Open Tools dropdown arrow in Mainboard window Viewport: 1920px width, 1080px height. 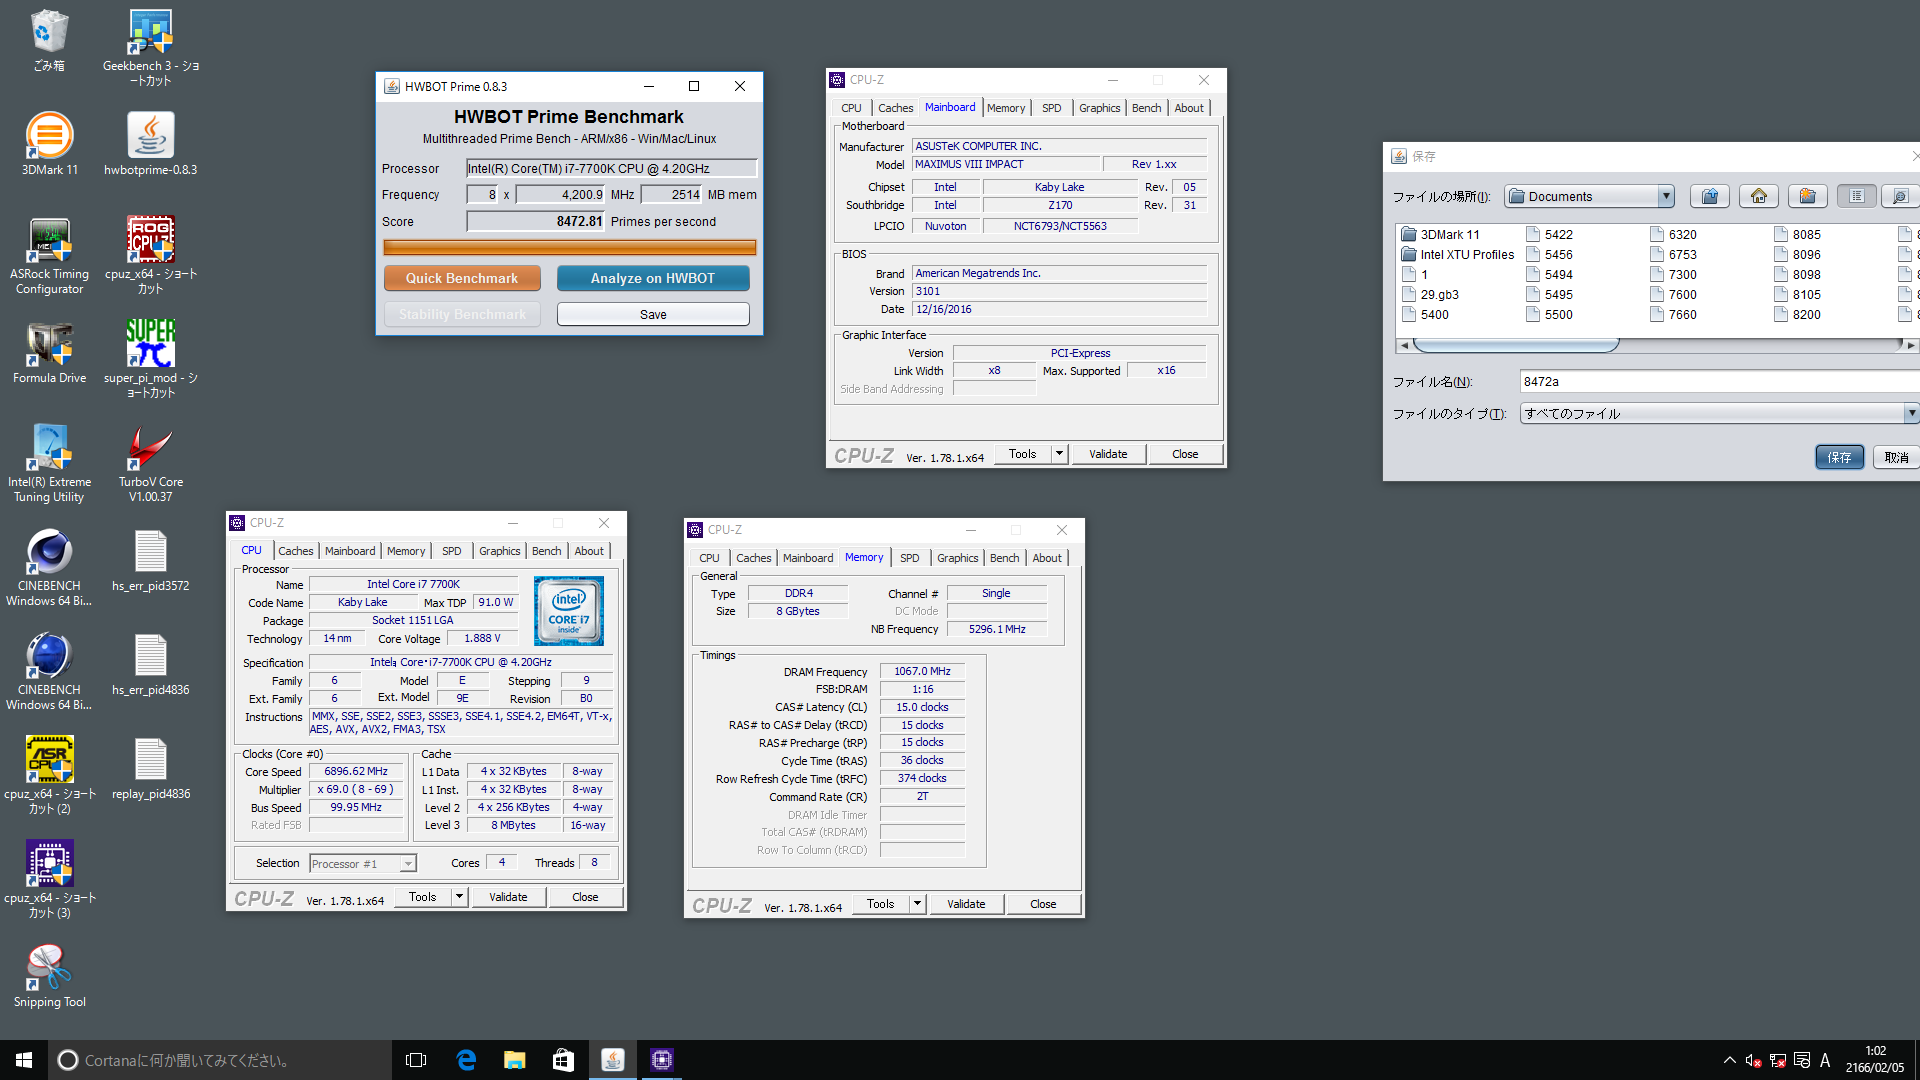click(1059, 454)
